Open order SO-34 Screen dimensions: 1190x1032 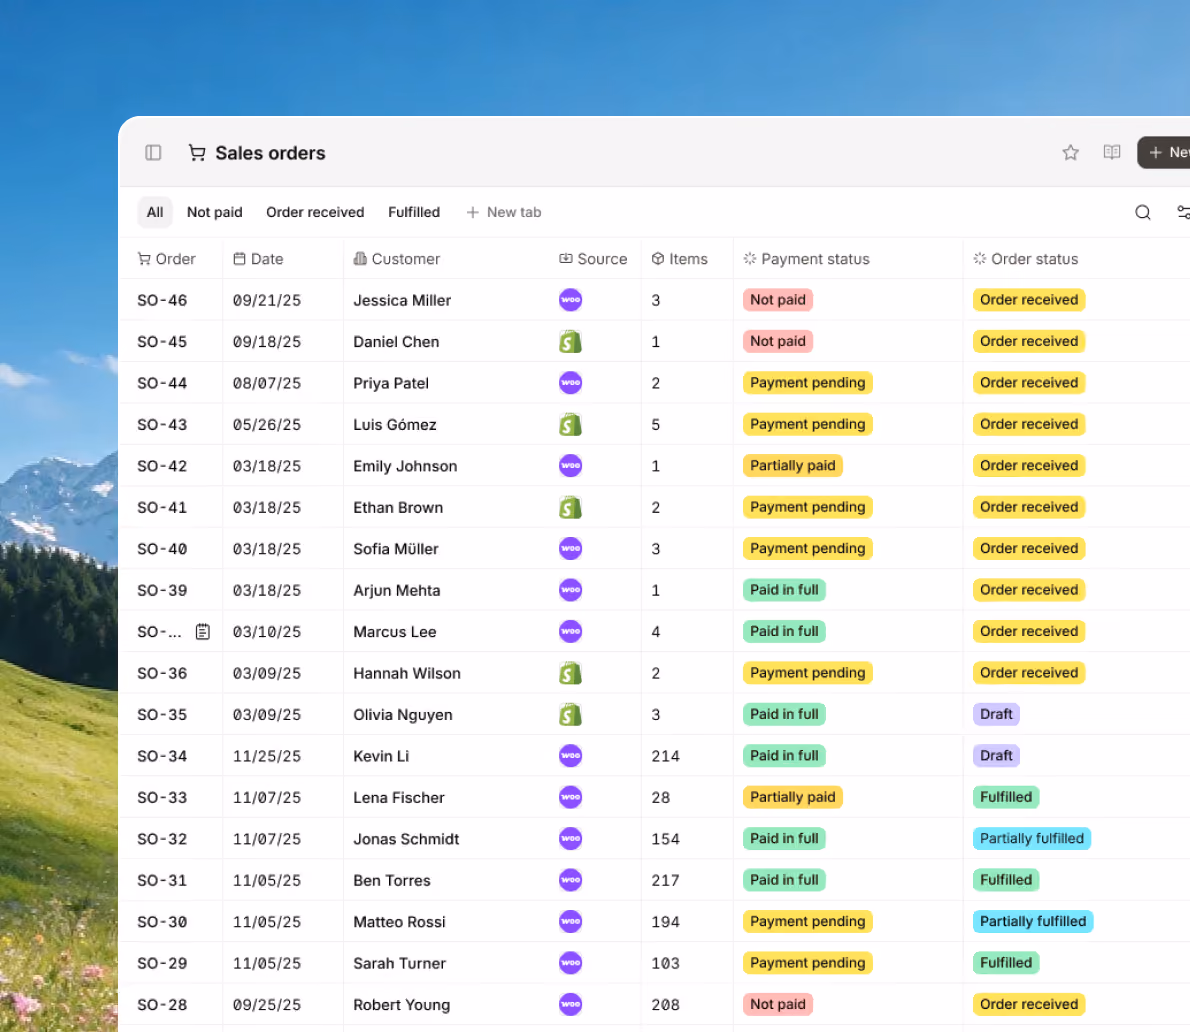[x=162, y=756]
